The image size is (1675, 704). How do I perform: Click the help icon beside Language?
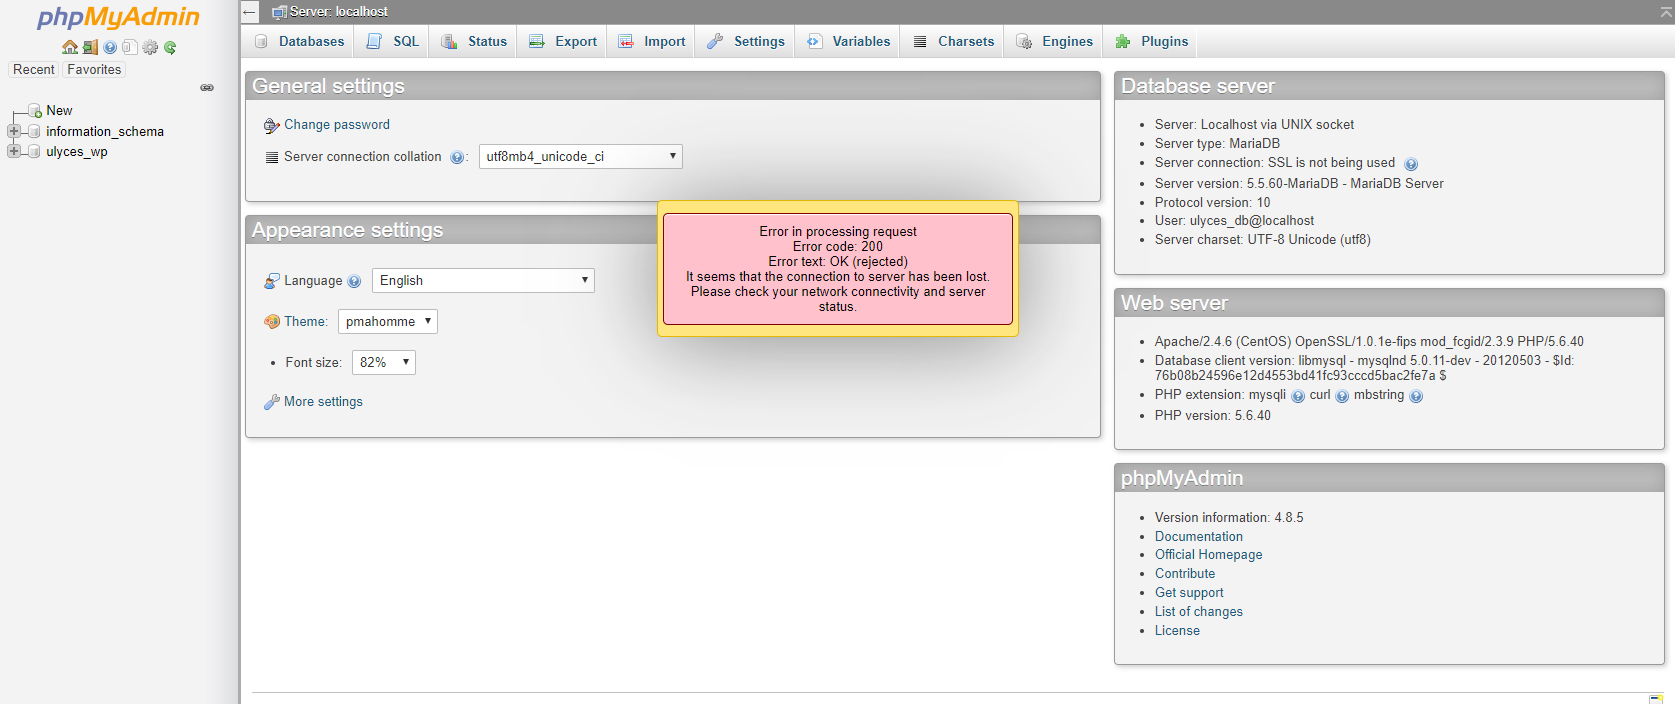click(354, 281)
